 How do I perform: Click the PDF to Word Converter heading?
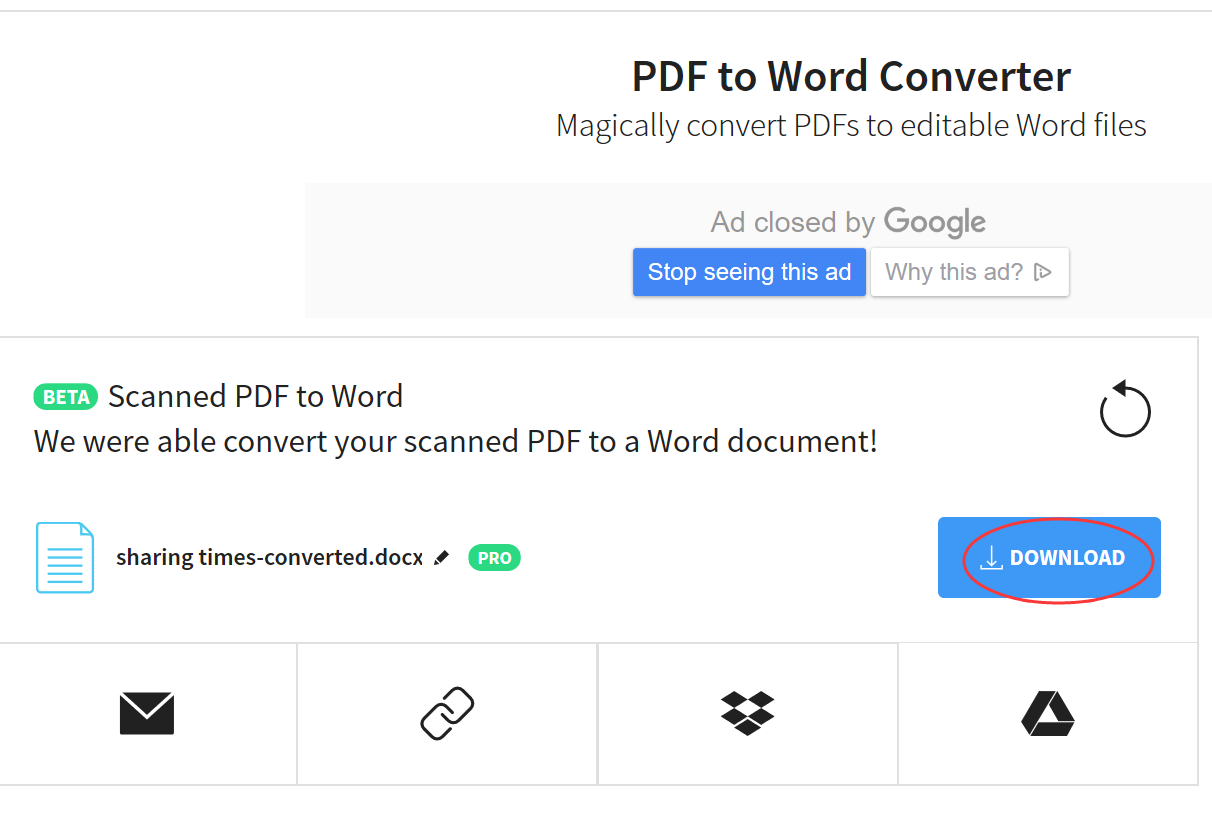(x=851, y=76)
